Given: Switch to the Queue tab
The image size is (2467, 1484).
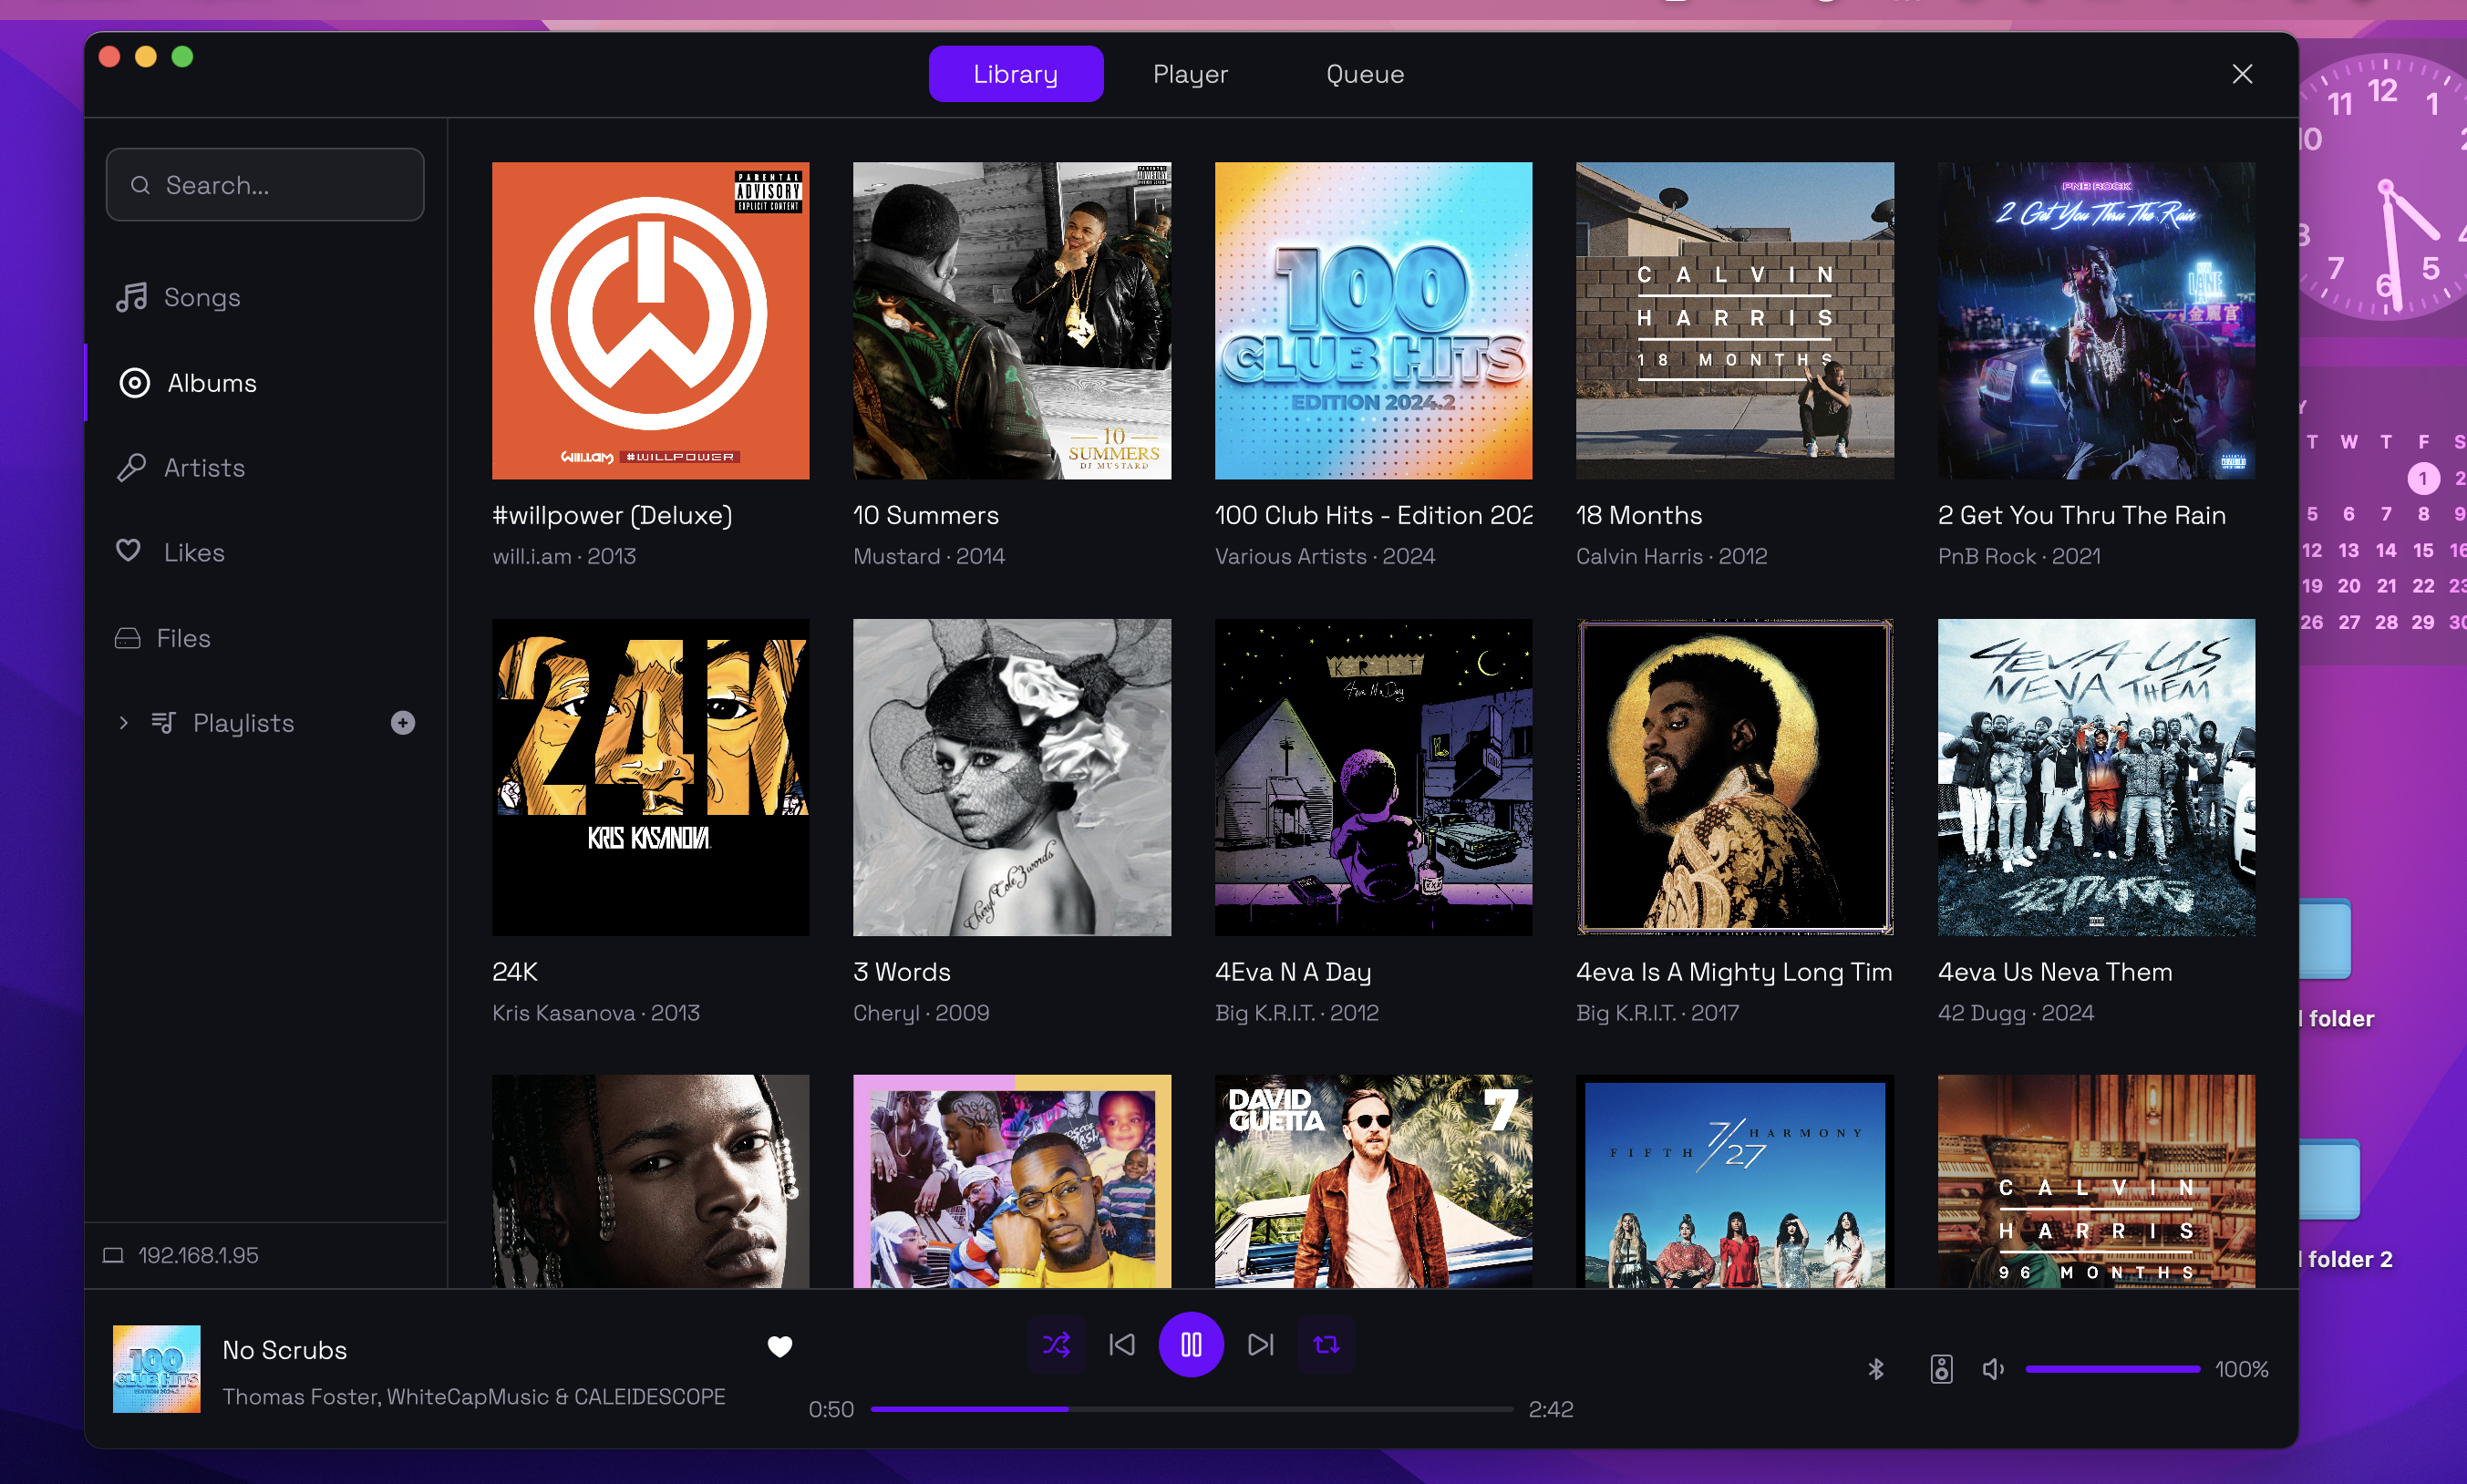Looking at the screenshot, I should (1365, 74).
